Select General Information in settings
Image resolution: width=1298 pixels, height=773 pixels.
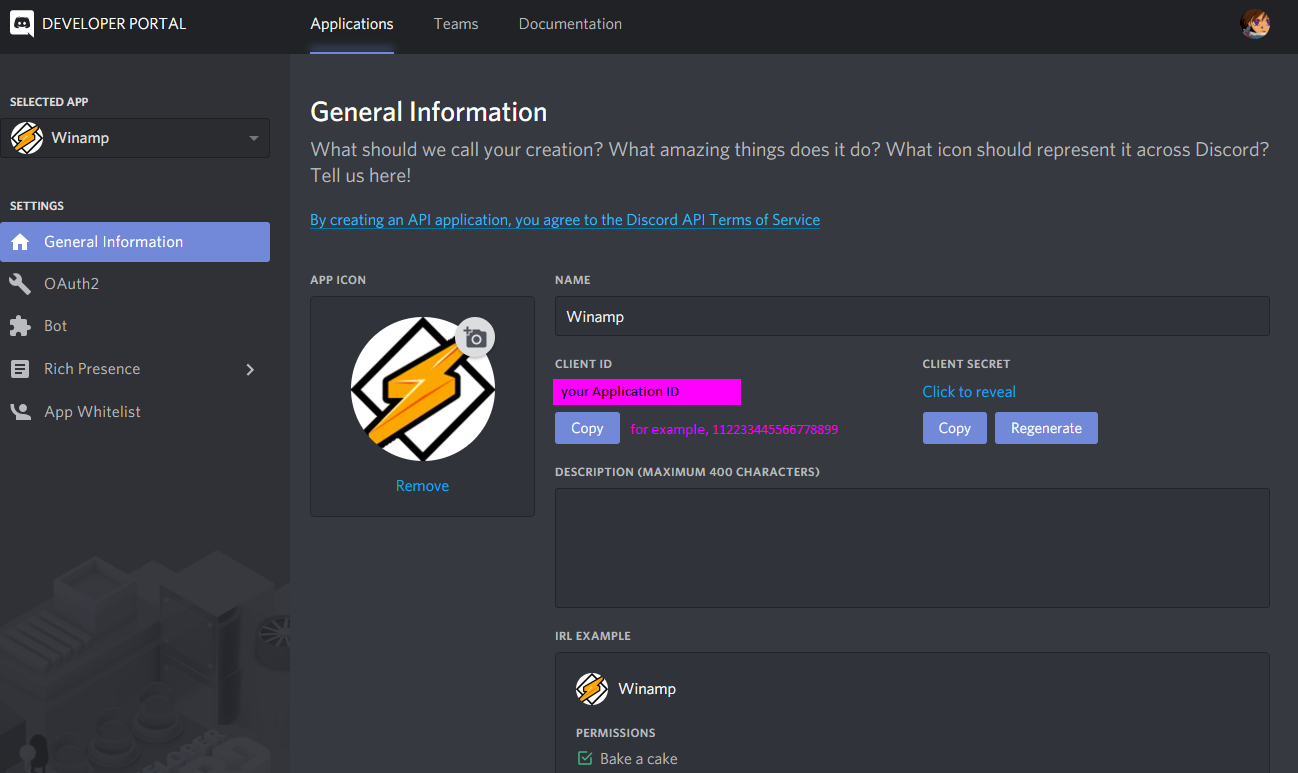click(x=135, y=242)
